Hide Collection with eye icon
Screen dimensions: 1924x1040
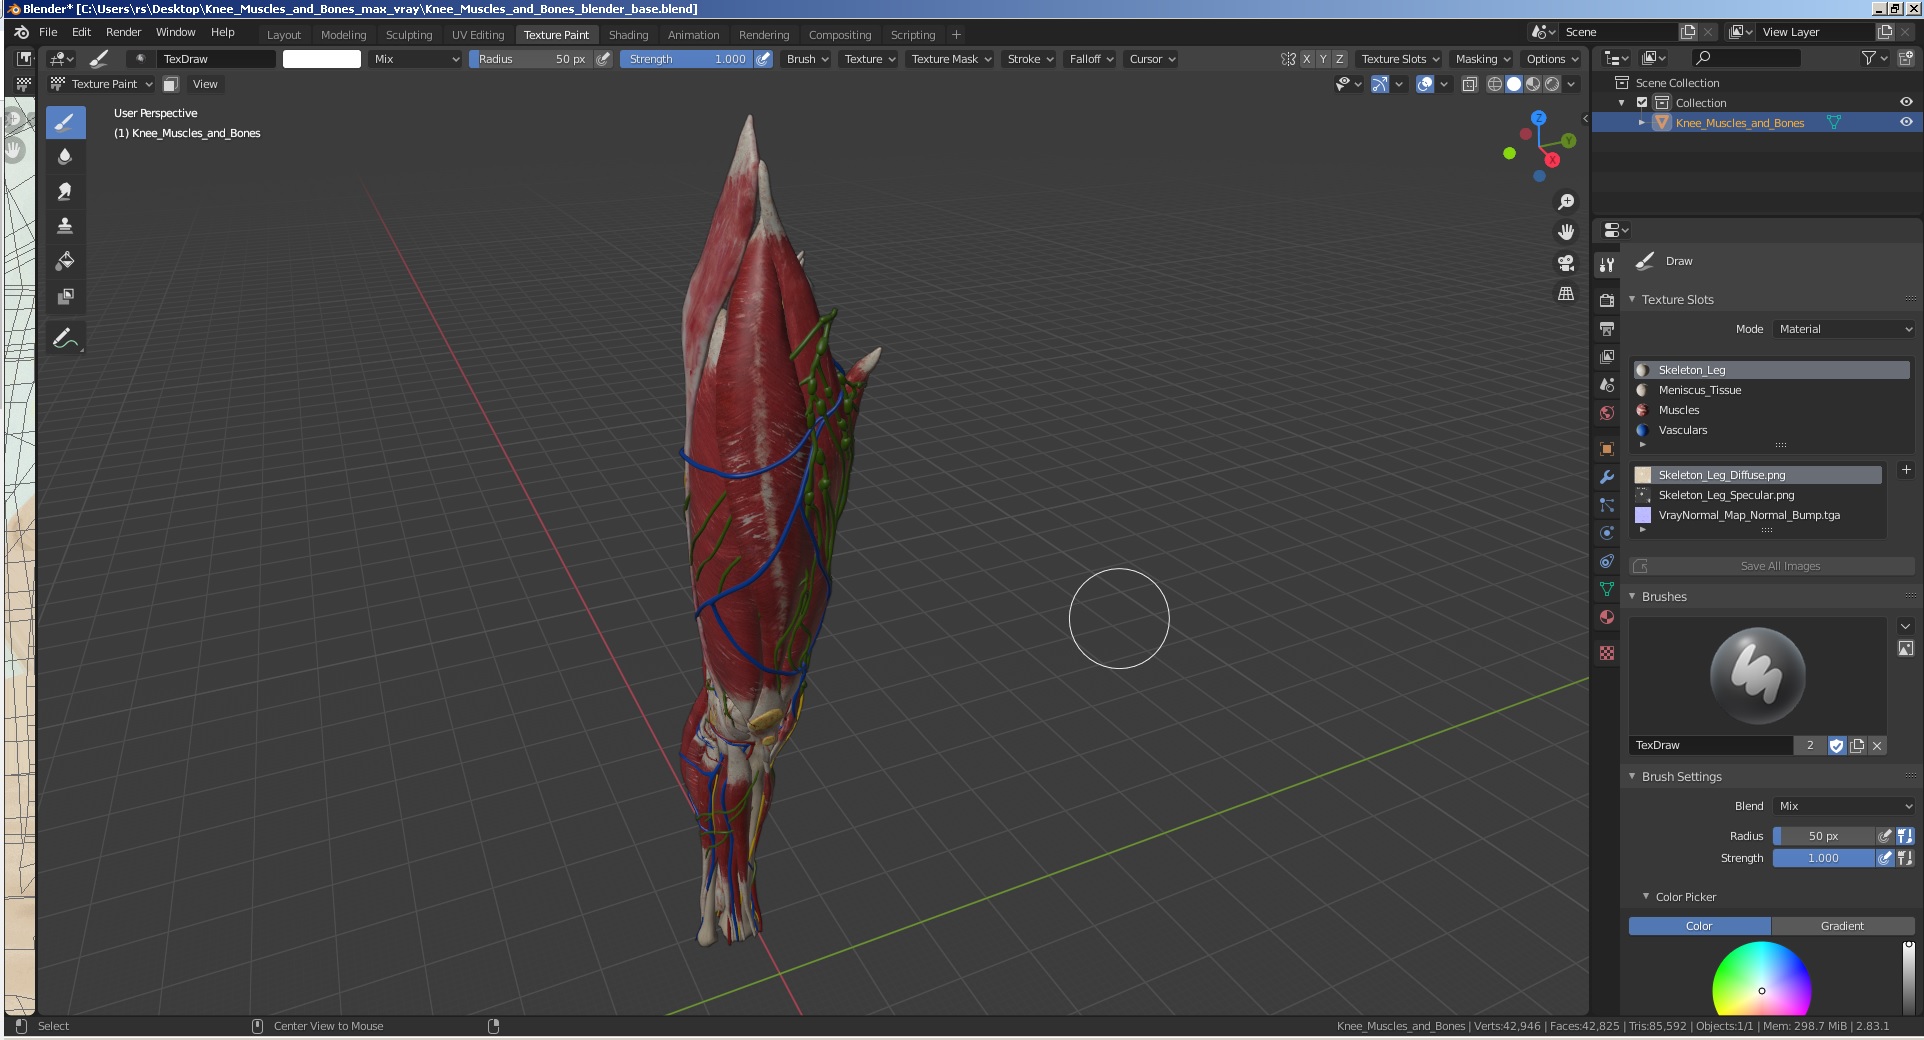coord(1906,102)
